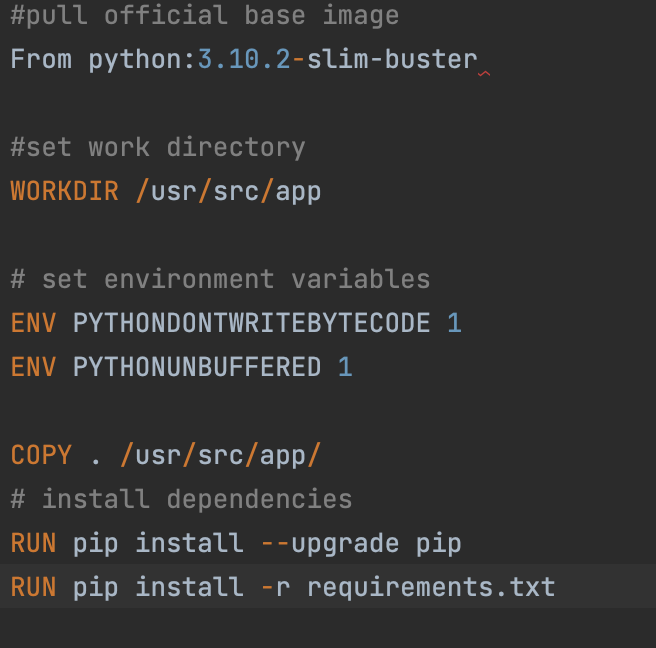Screen dimensions: 656x648
Task: Click the WORKDIR instruction keyword
Action: click(64, 191)
